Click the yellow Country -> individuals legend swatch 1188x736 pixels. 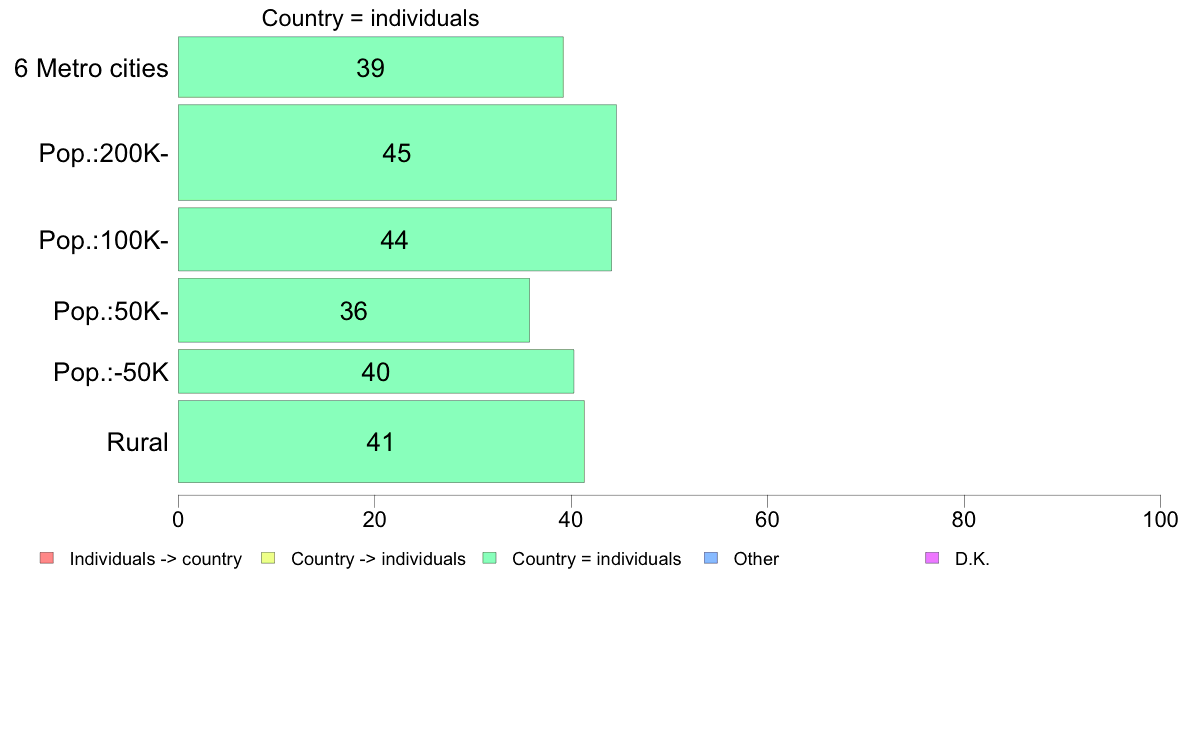click(x=268, y=559)
